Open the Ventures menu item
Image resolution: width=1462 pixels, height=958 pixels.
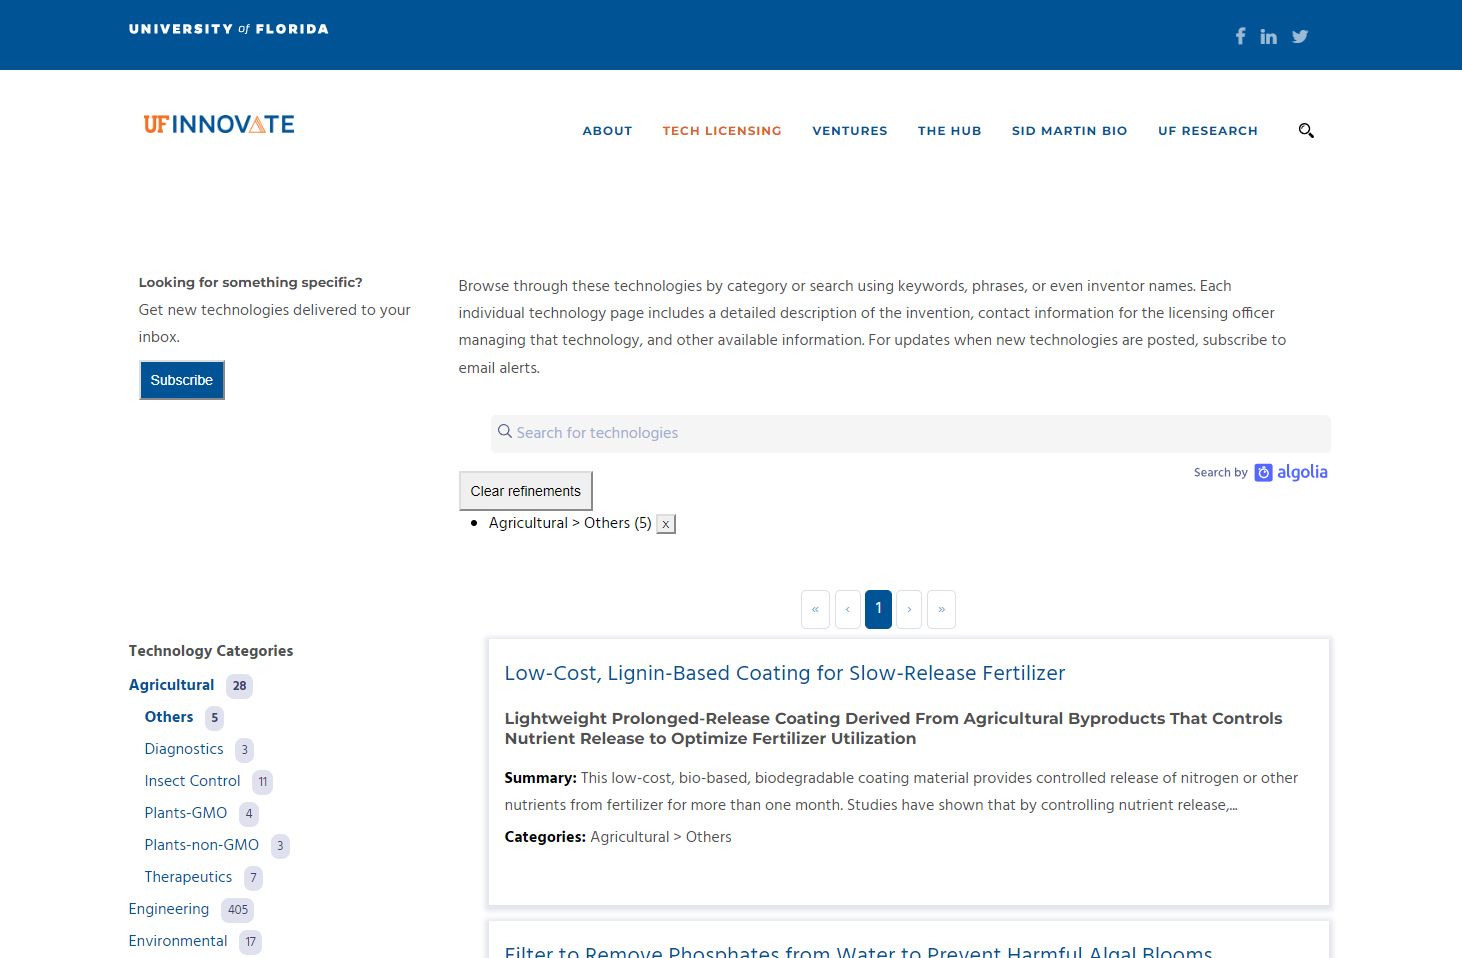(849, 131)
